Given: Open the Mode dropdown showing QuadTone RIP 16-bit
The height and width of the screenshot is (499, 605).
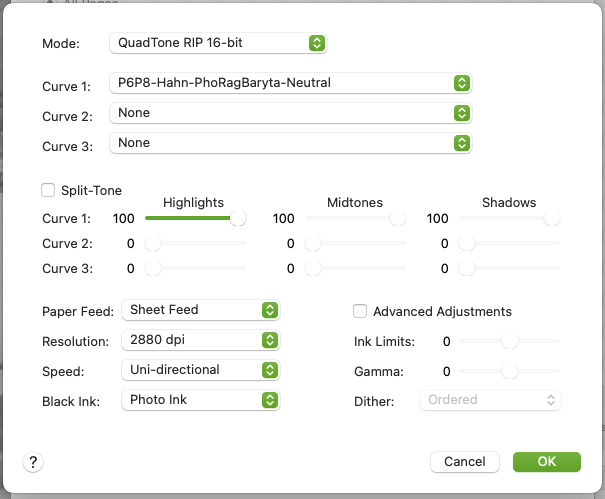Looking at the screenshot, I should pos(218,43).
